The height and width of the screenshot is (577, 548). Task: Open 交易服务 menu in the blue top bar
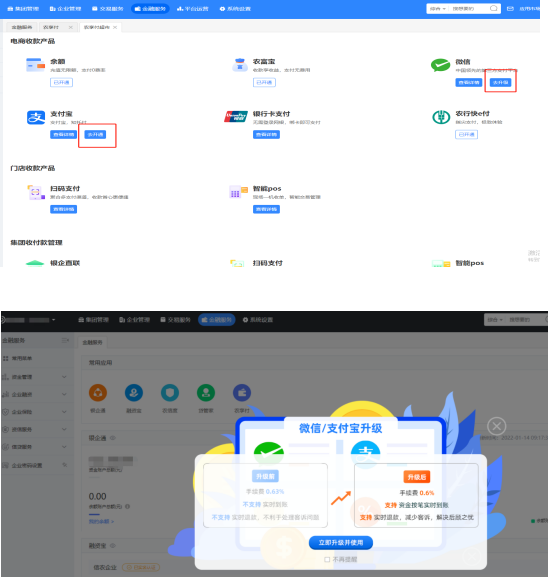point(108,8)
